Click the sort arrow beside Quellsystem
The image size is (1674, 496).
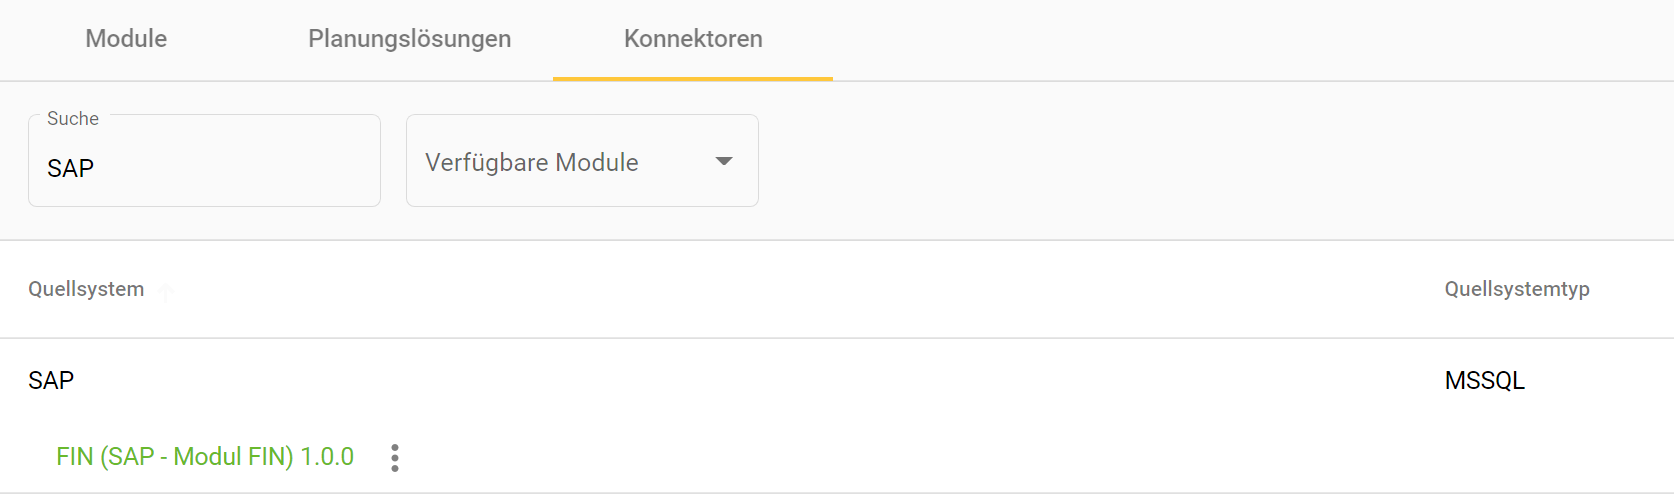click(x=166, y=291)
